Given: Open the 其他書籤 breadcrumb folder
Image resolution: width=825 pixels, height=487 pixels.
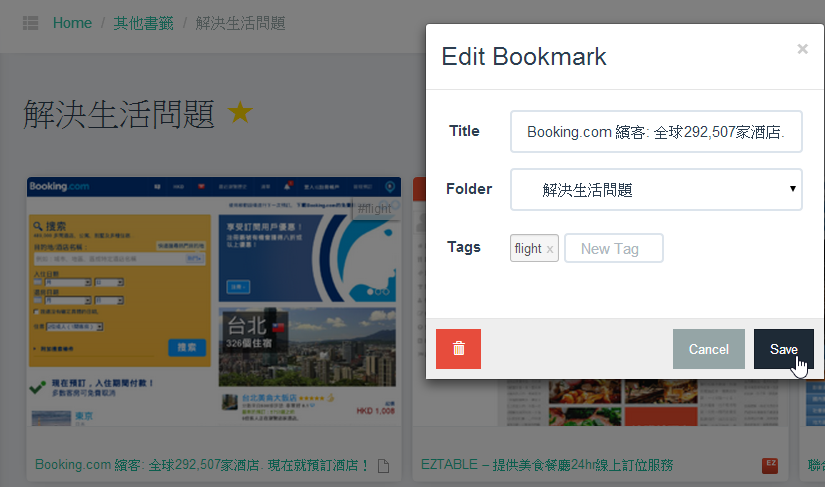Looking at the screenshot, I should [x=144, y=23].
